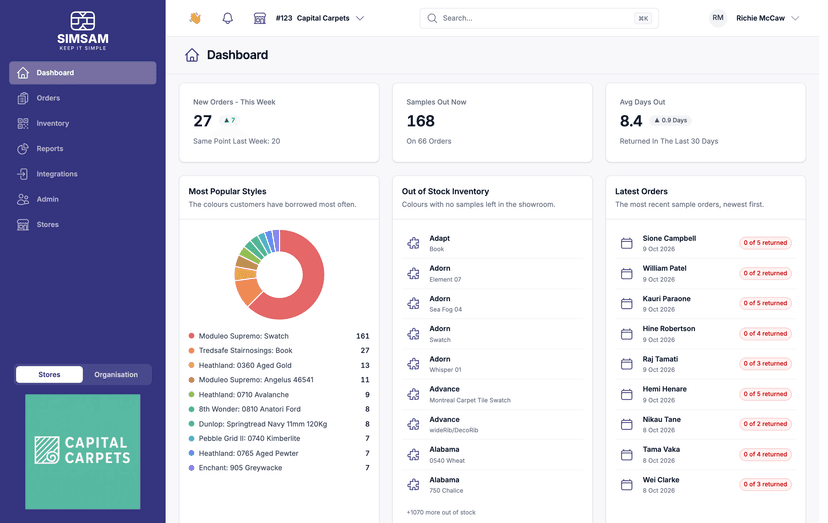Click the waving hand icon

click(195, 18)
